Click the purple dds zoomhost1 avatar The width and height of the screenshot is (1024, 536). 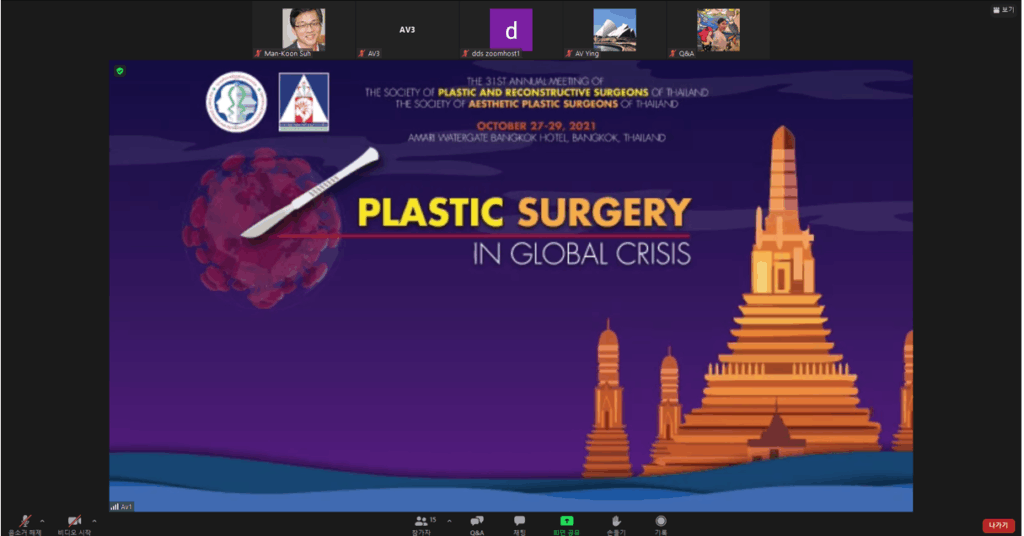(511, 29)
